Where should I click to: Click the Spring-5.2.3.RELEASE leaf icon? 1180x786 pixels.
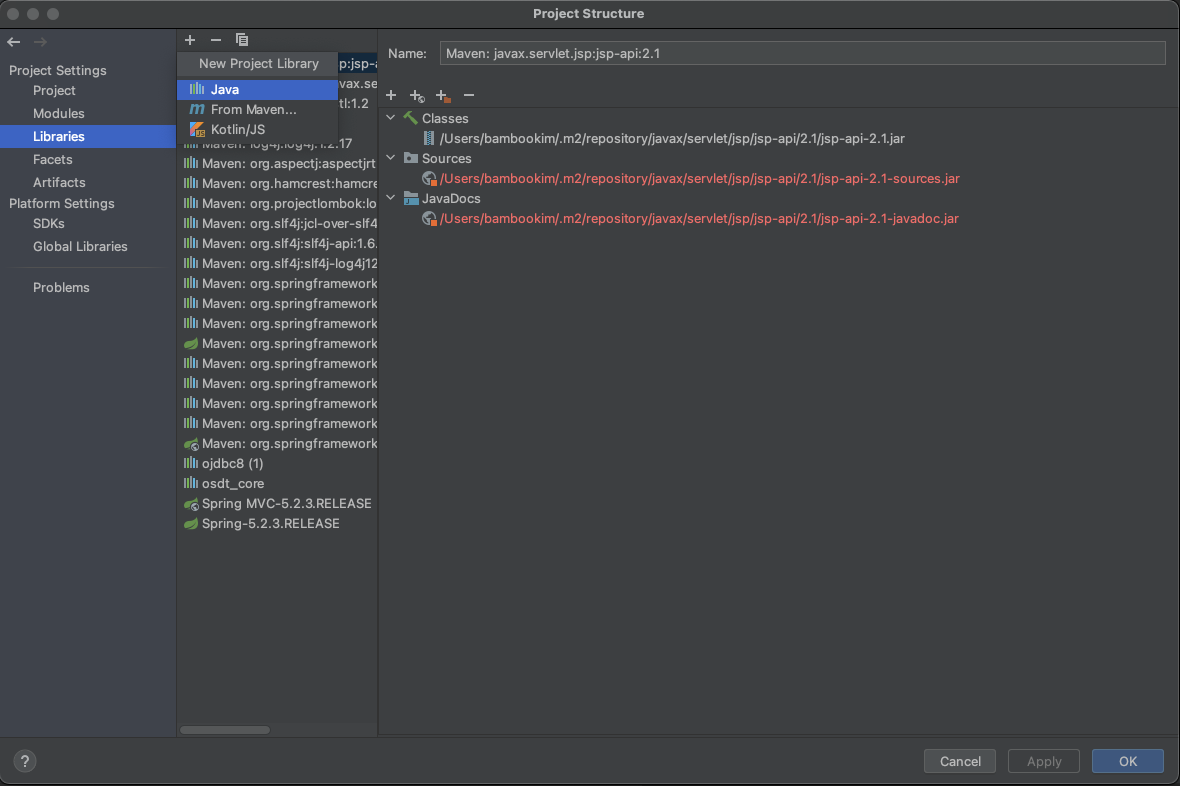(191, 523)
